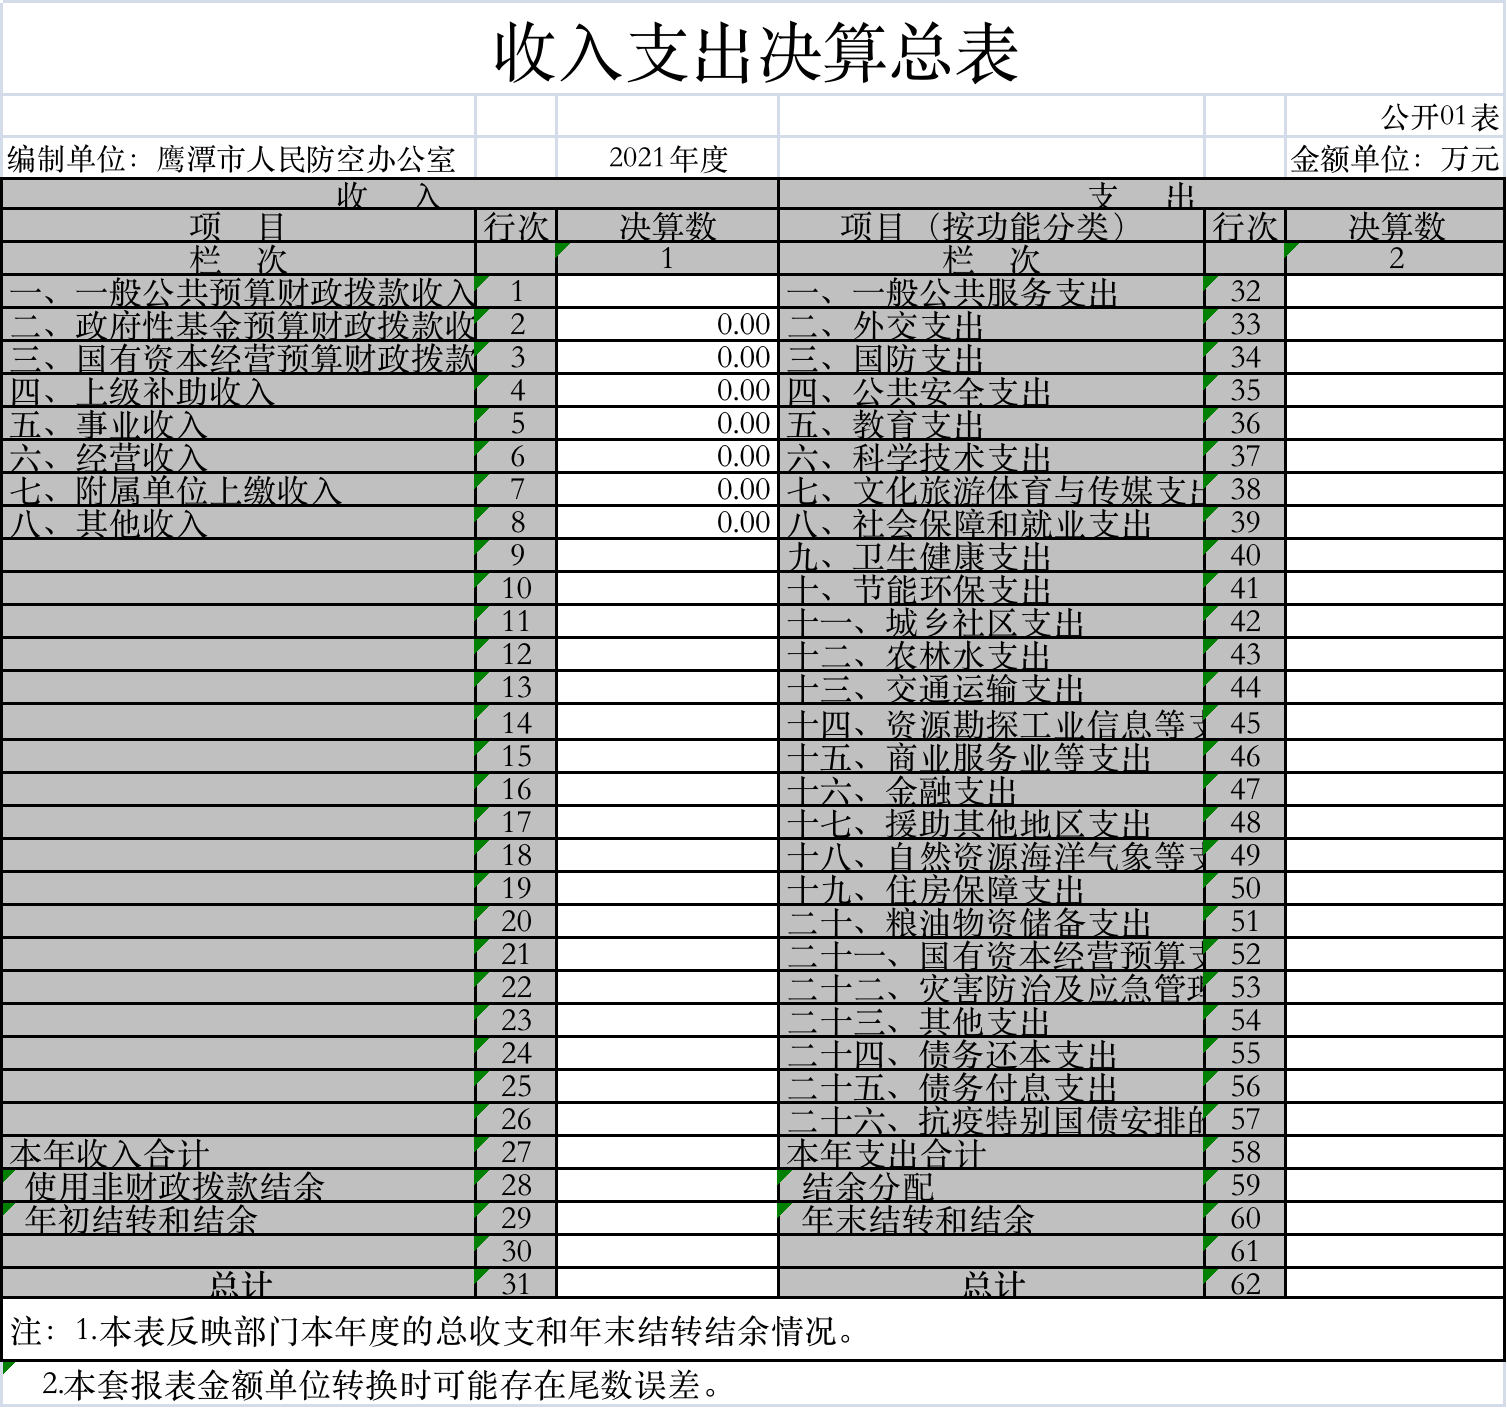
Task: Select the 收入 section header
Action: tap(390, 195)
